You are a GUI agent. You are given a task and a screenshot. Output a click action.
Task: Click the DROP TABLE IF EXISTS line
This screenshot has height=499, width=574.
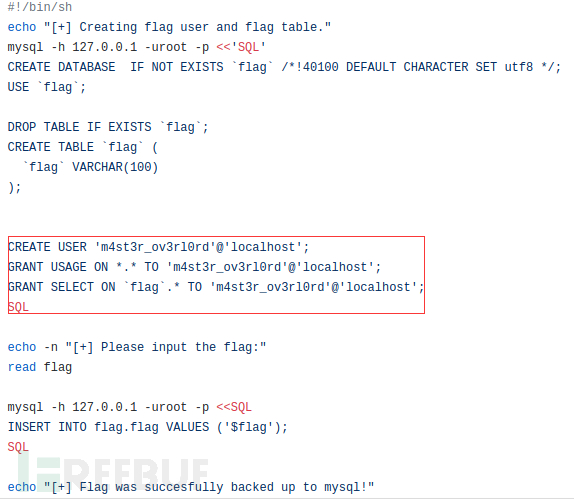click(108, 127)
